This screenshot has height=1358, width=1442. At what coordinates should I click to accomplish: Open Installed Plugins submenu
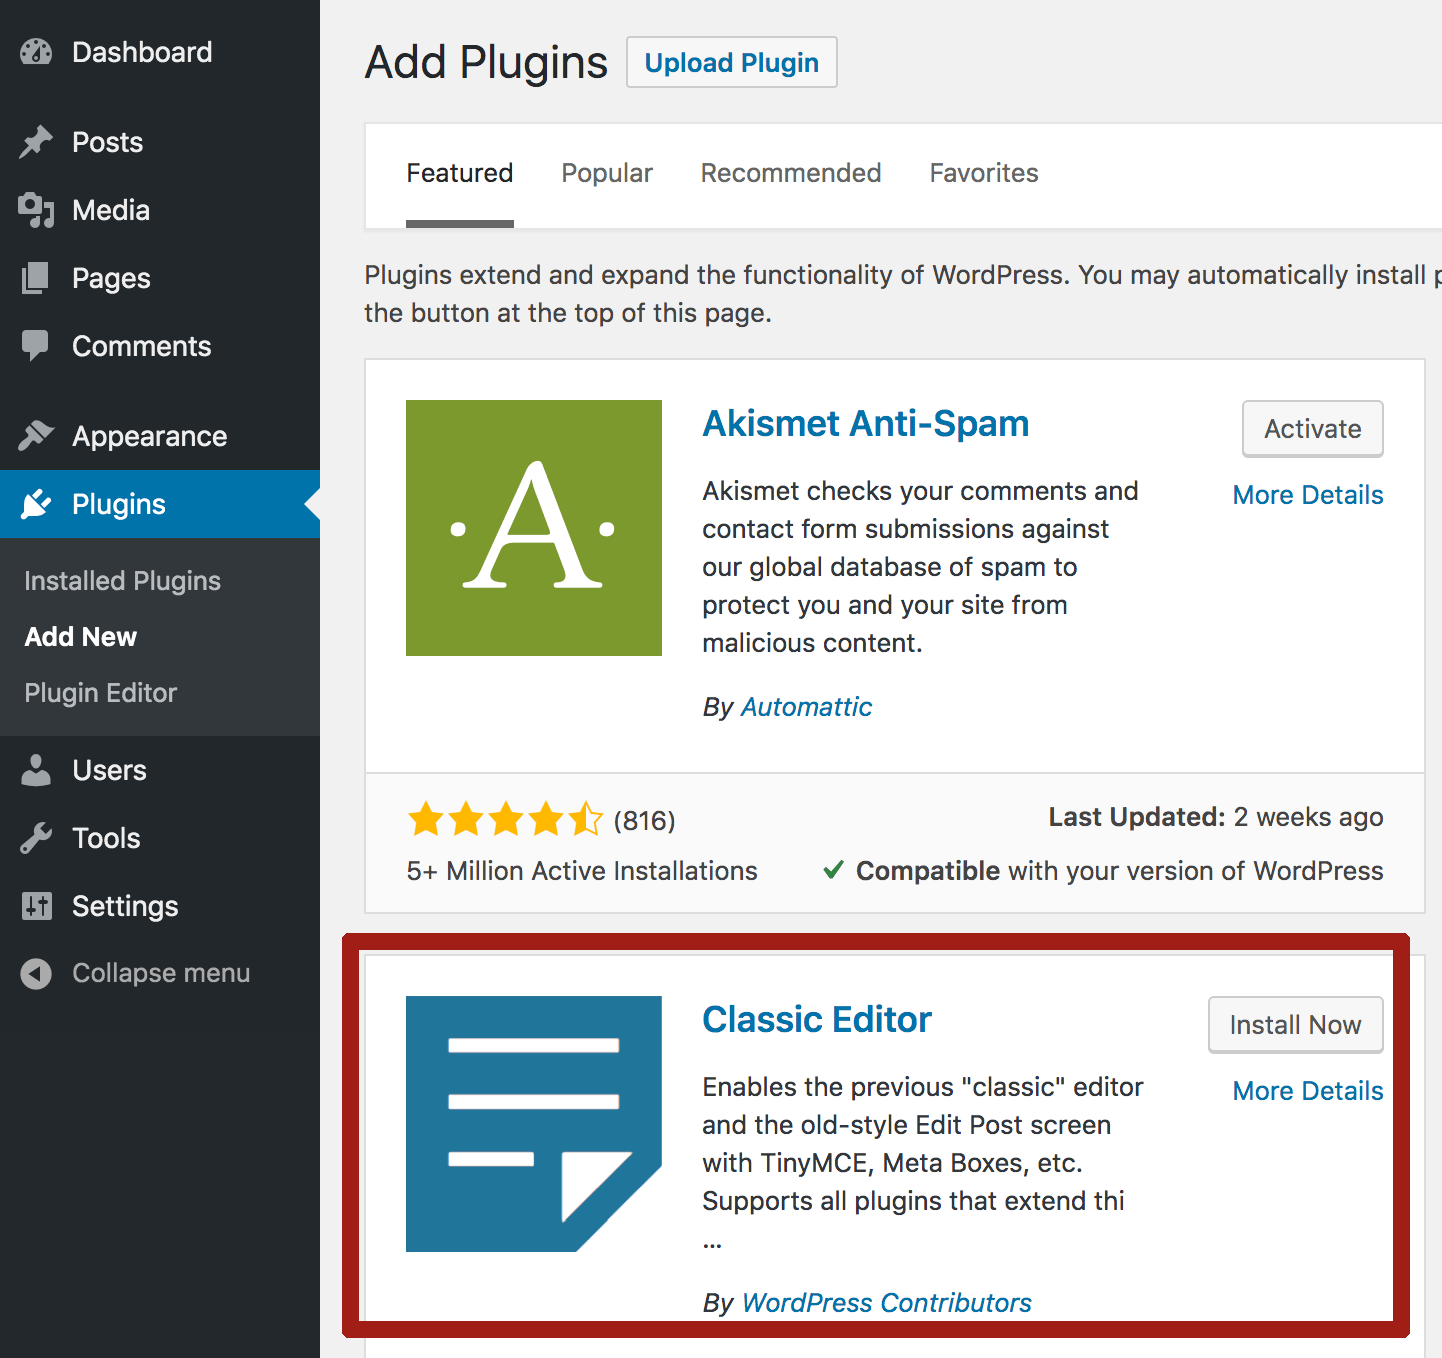point(123,581)
